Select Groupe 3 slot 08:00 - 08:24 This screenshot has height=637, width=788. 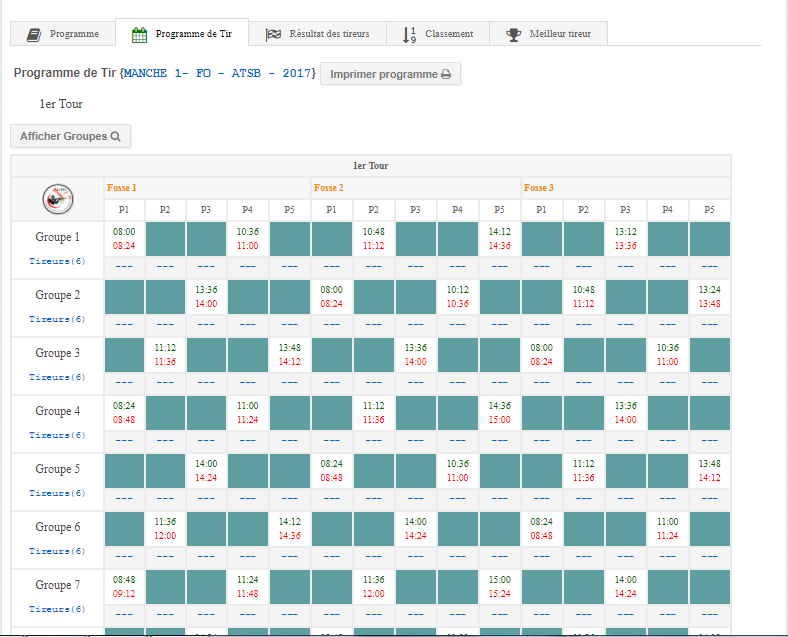tap(541, 355)
